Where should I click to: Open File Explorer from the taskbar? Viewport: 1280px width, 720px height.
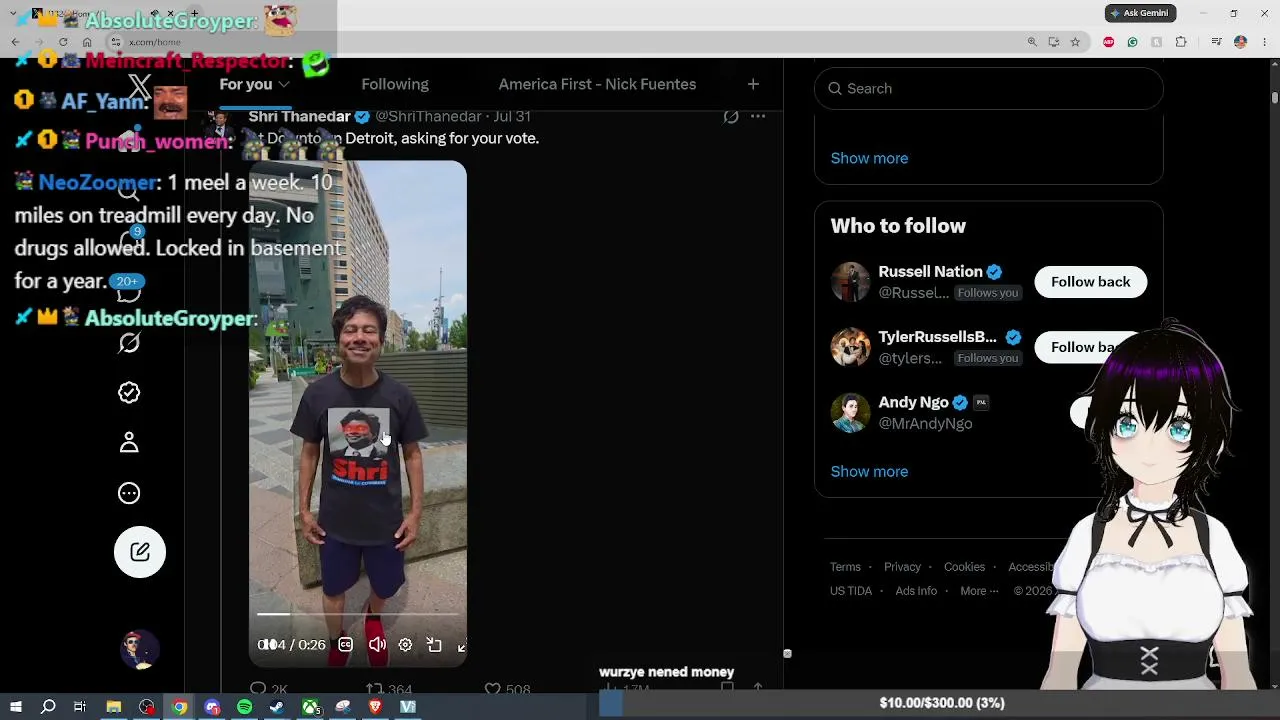(x=114, y=707)
